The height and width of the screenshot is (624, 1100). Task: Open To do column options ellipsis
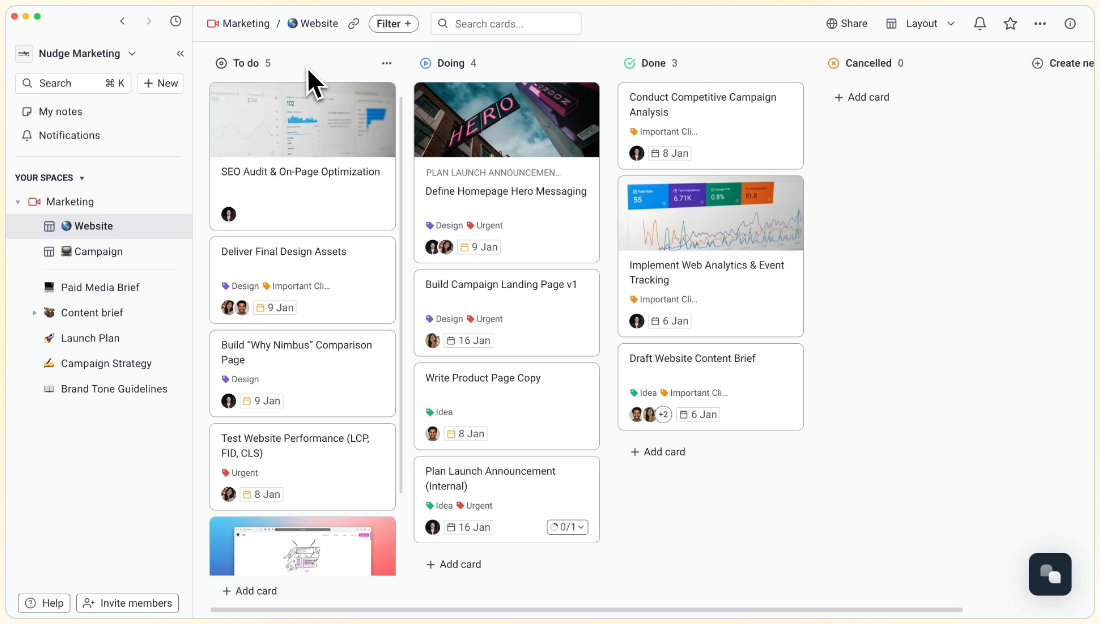pos(387,63)
